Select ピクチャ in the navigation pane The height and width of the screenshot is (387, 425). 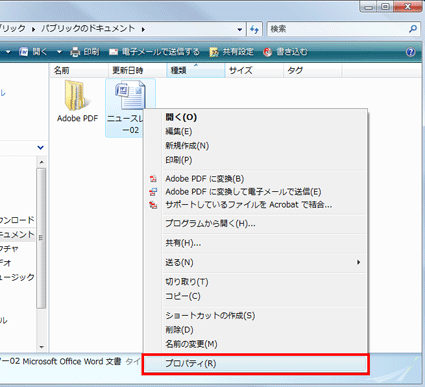9,249
